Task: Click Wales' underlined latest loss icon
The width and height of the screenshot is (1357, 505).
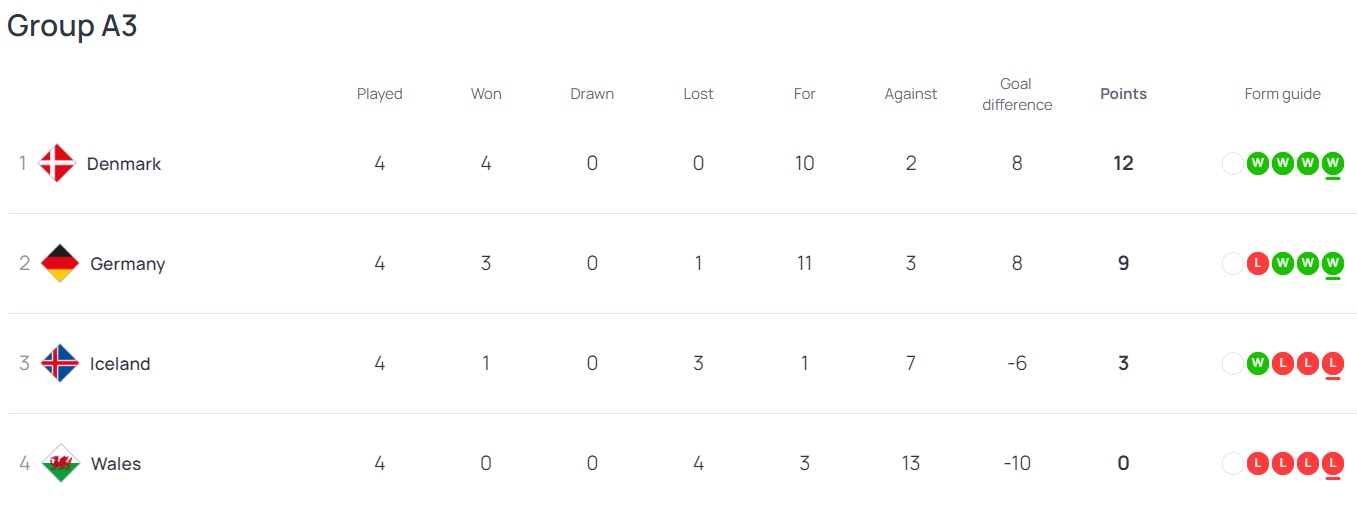Action: 1332,463
